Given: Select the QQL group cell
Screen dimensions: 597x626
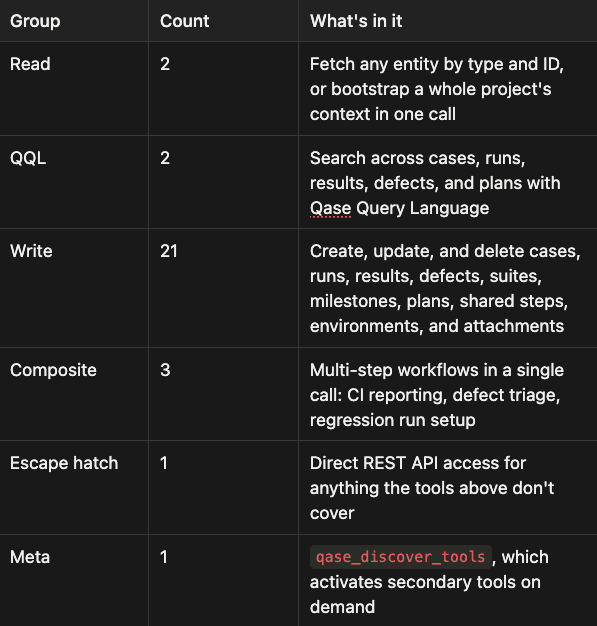Looking at the screenshot, I should click(x=28, y=158).
